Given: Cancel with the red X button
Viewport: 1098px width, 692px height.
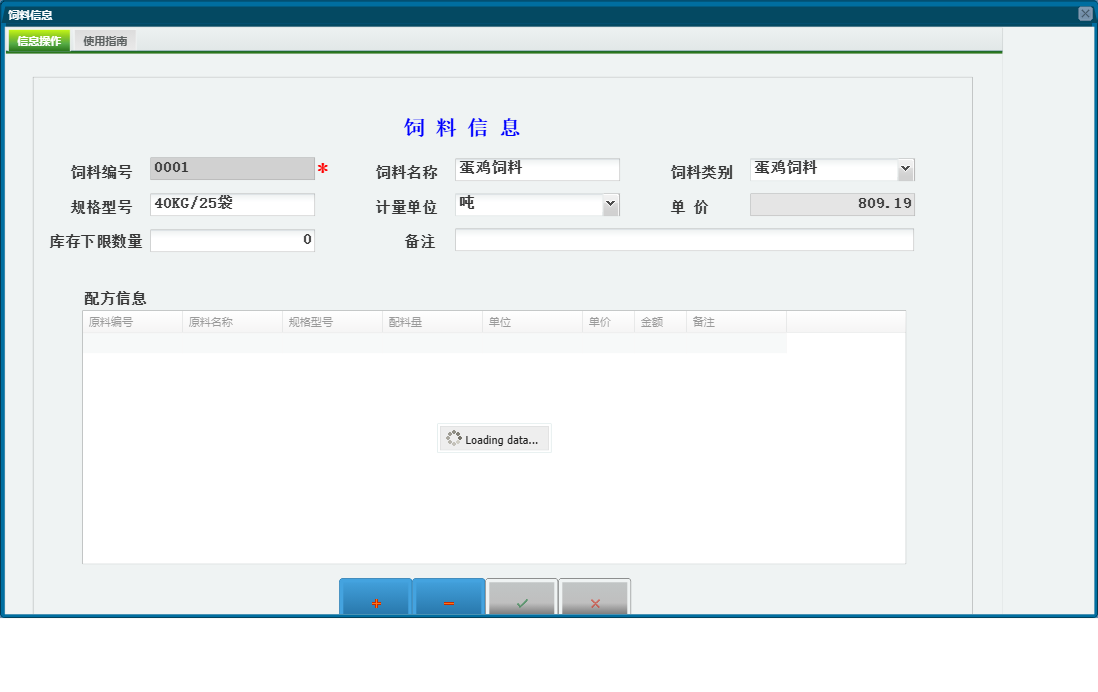Looking at the screenshot, I should tap(595, 598).
